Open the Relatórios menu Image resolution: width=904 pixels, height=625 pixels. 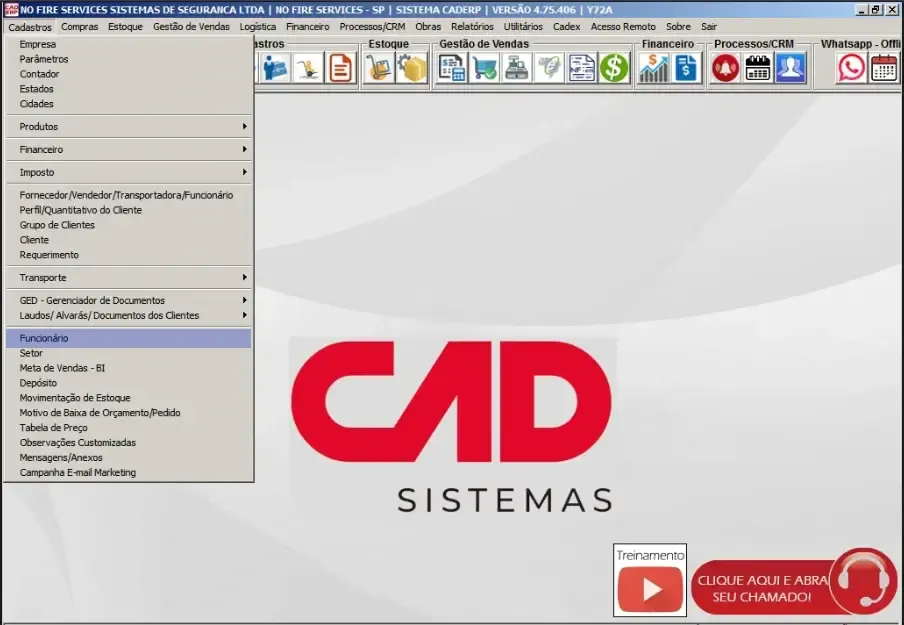pyautogui.click(x=472, y=27)
